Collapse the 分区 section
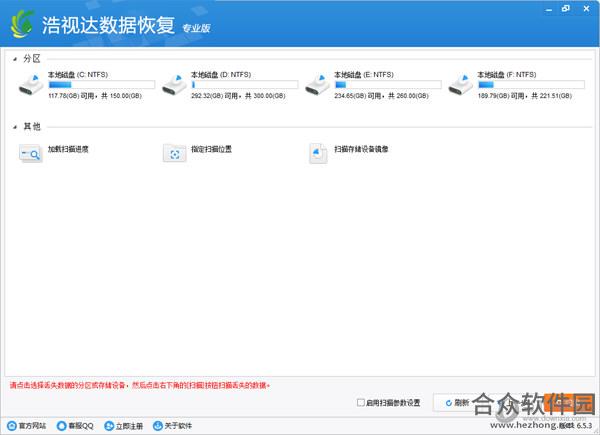Image resolution: width=600 pixels, height=435 pixels. 15,59
